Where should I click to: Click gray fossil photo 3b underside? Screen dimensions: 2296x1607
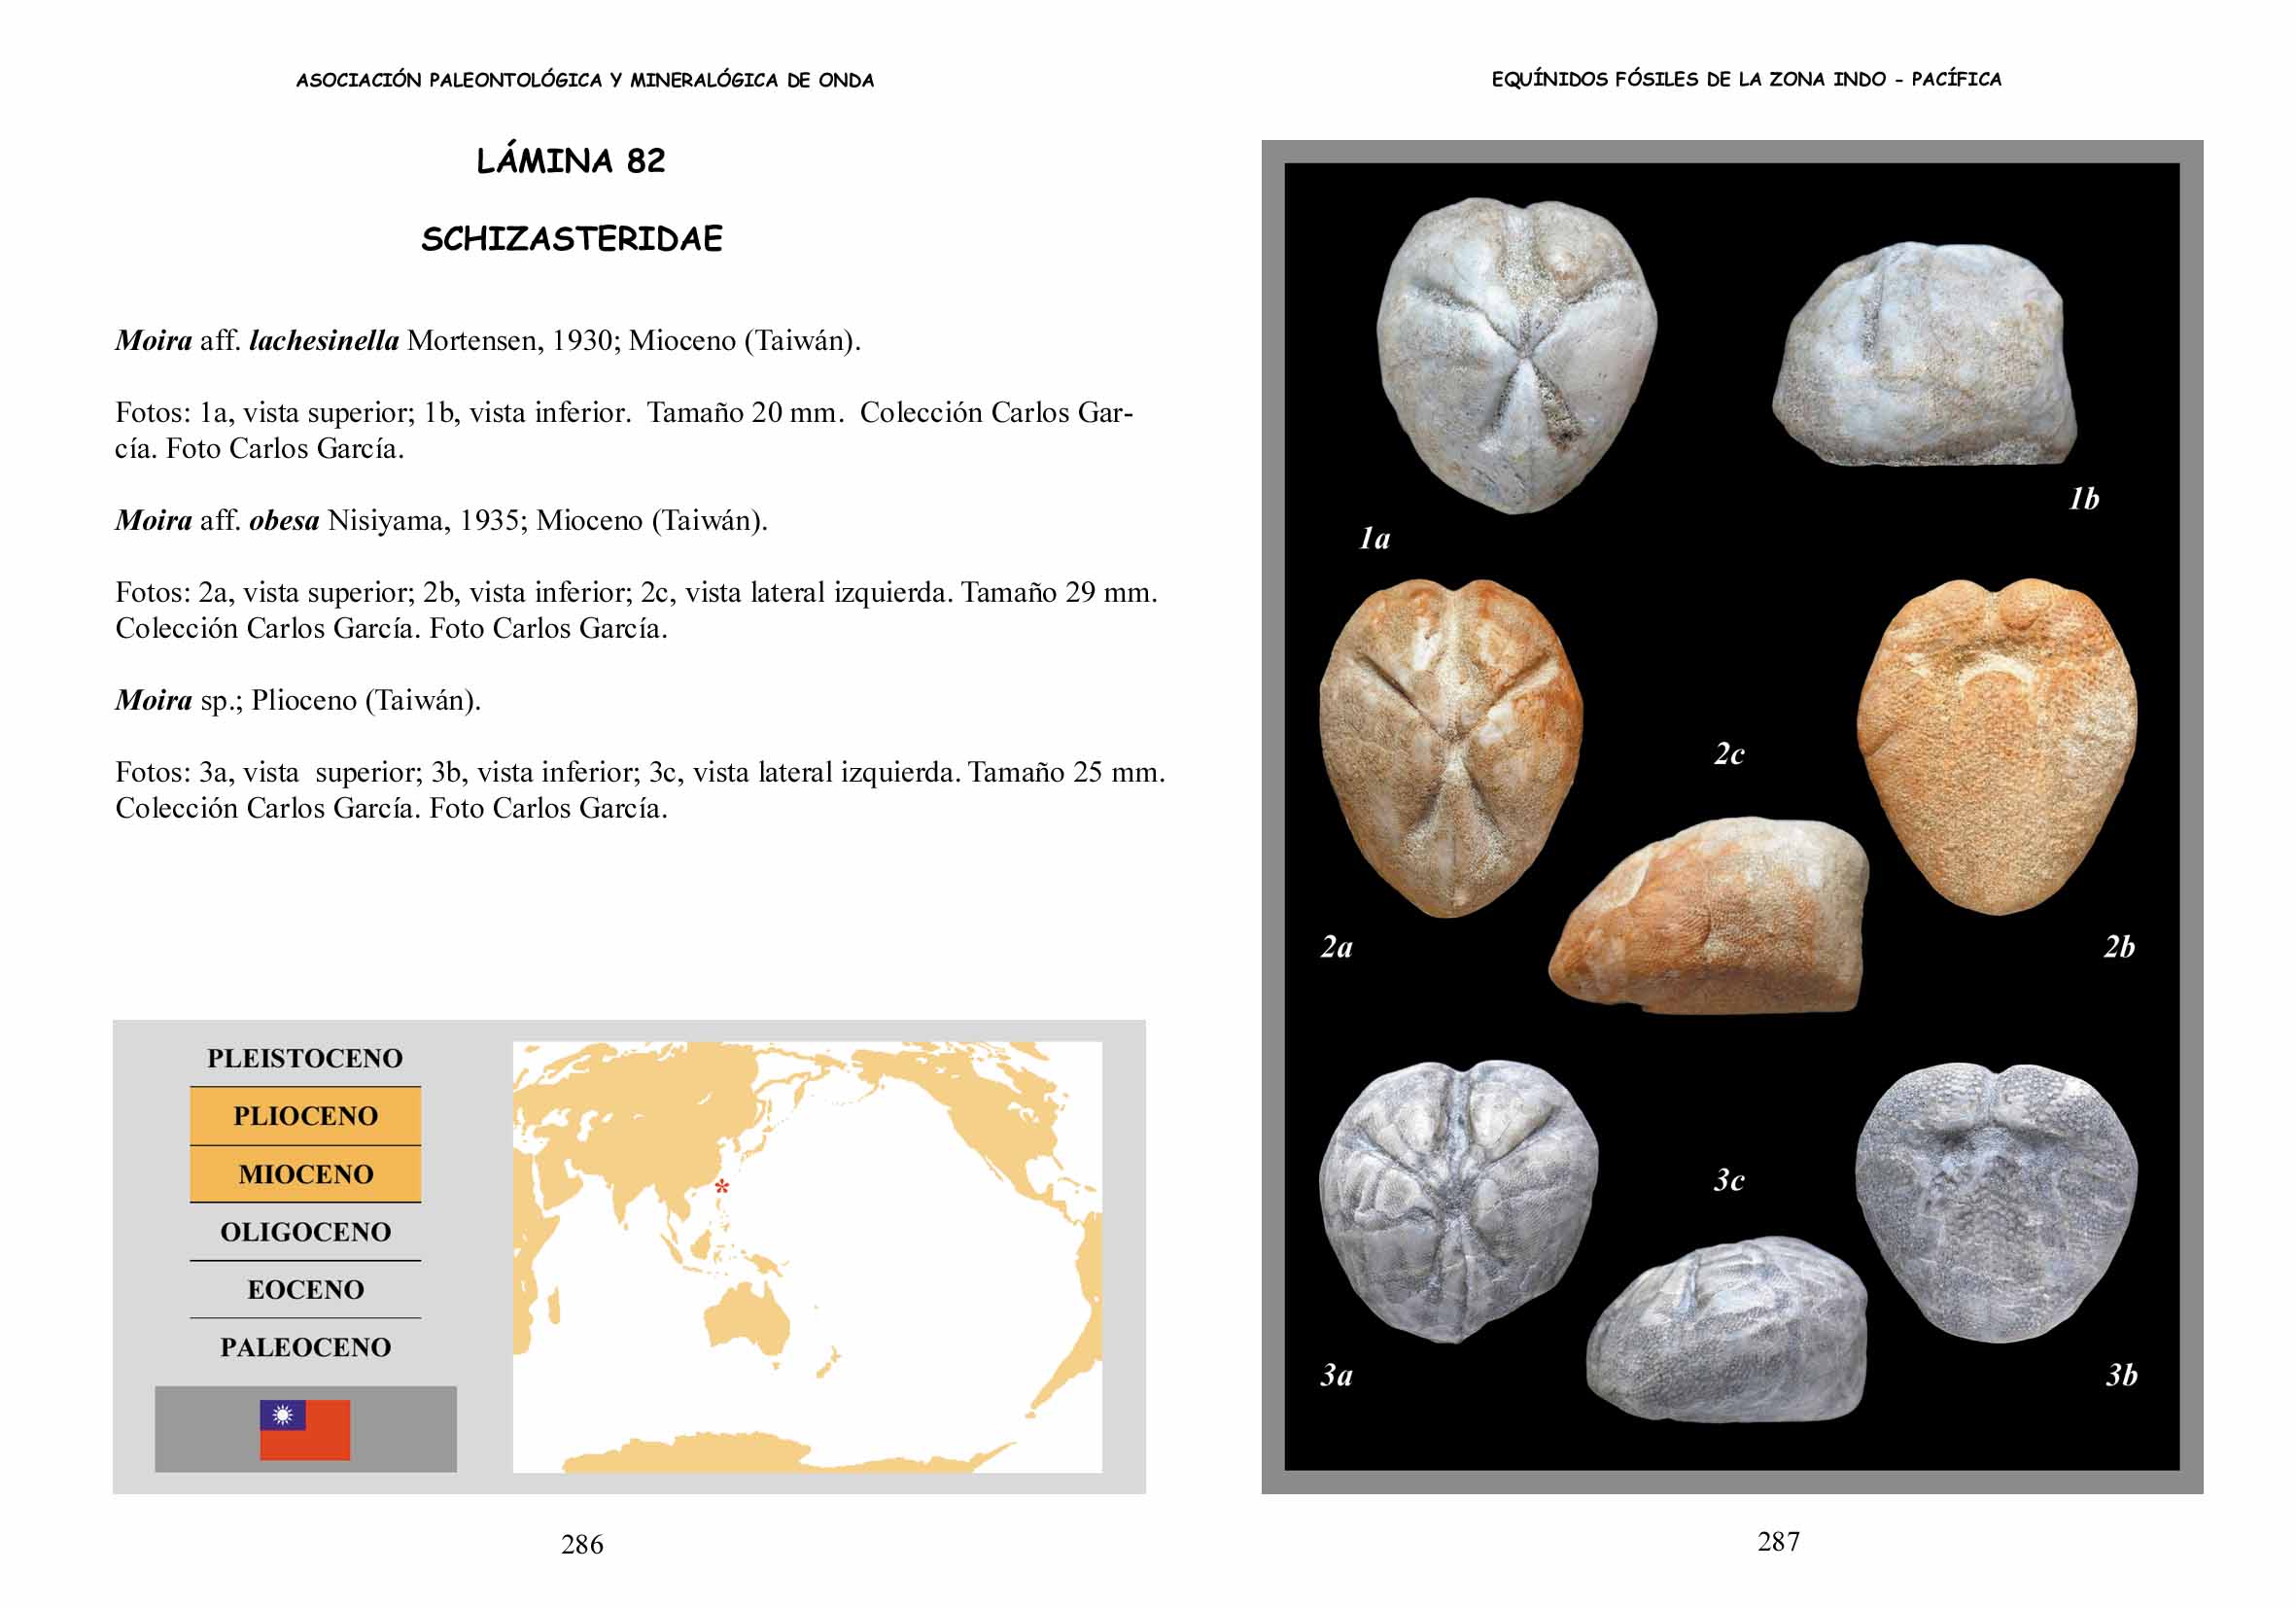1996,1202
